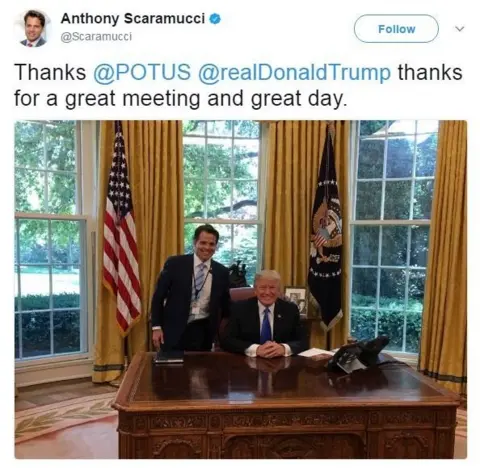480x468 pixels.
Task: Open the @POTUS mention link
Action: tap(142, 72)
